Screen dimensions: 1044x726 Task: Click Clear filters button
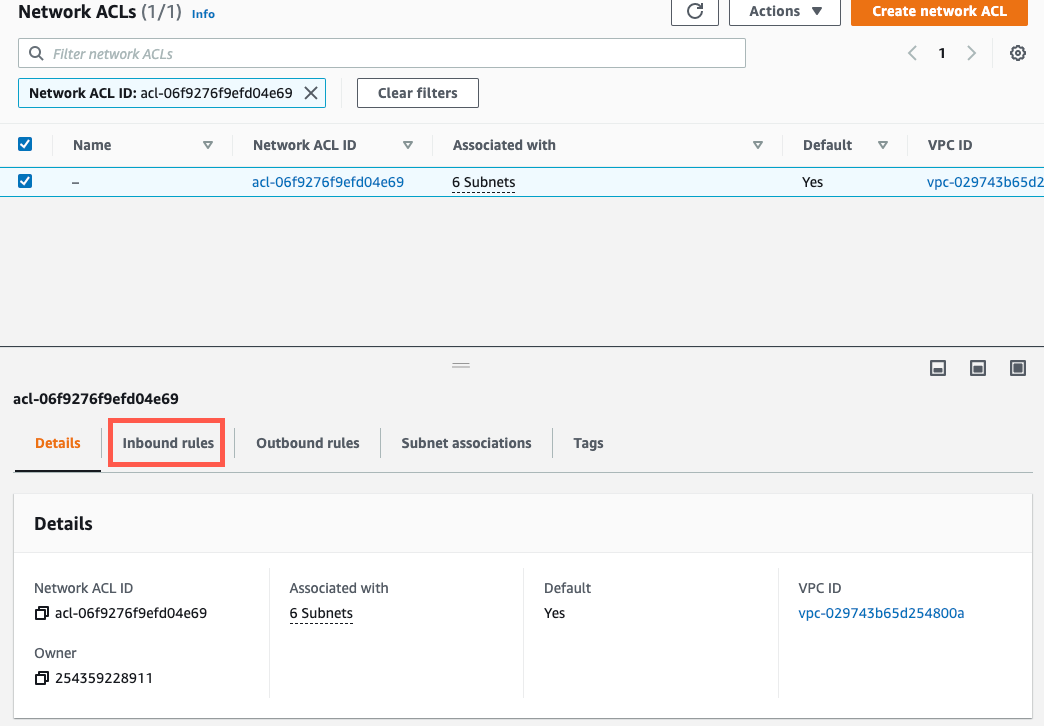tap(417, 93)
